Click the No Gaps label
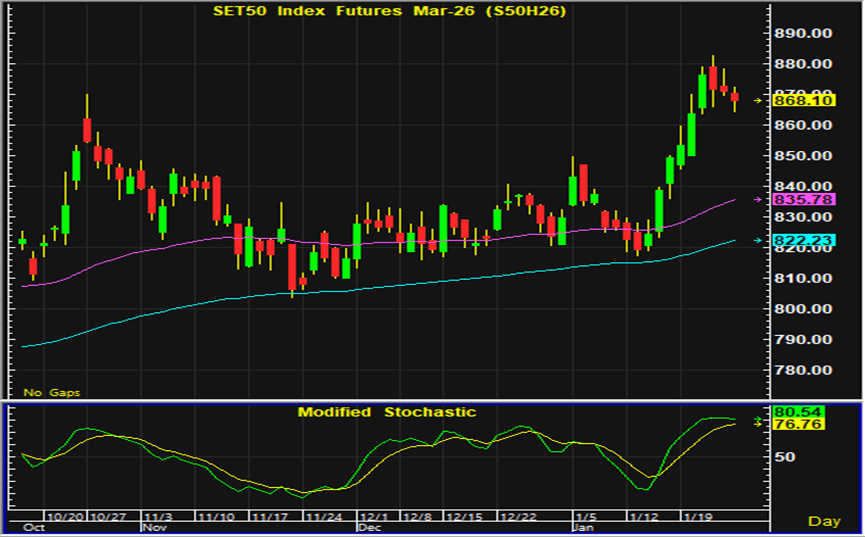The height and width of the screenshot is (537, 865). tap(52, 393)
